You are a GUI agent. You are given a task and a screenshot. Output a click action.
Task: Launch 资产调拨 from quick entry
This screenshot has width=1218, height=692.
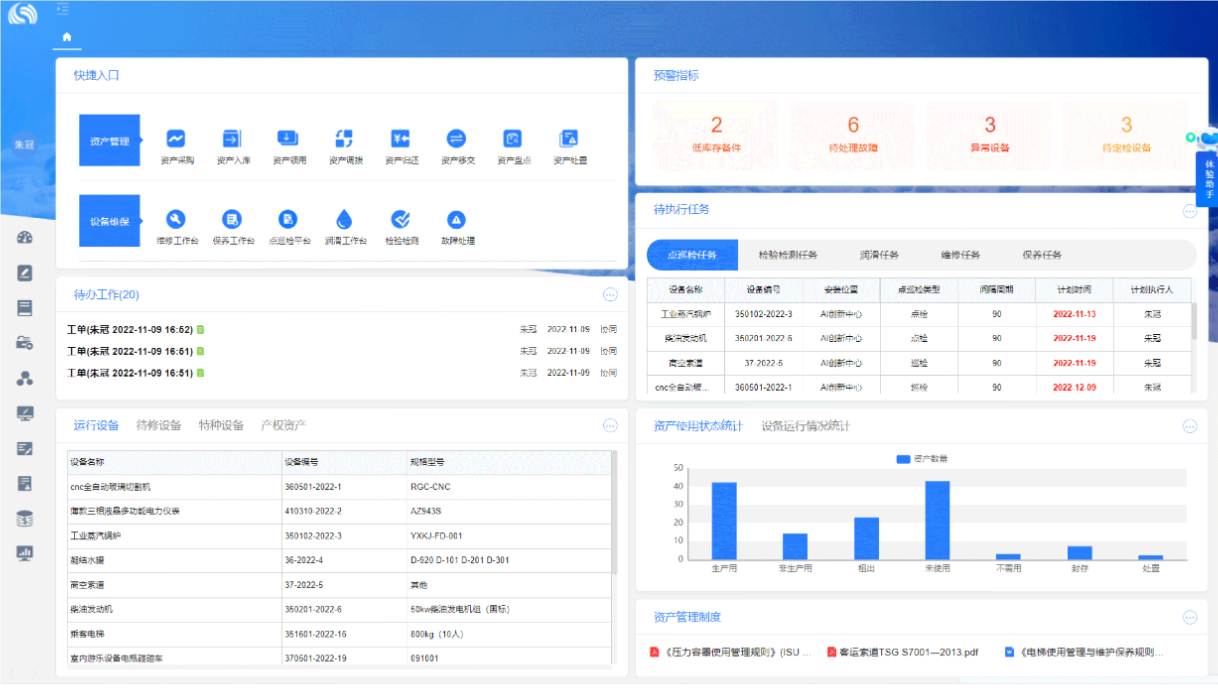pos(345,139)
